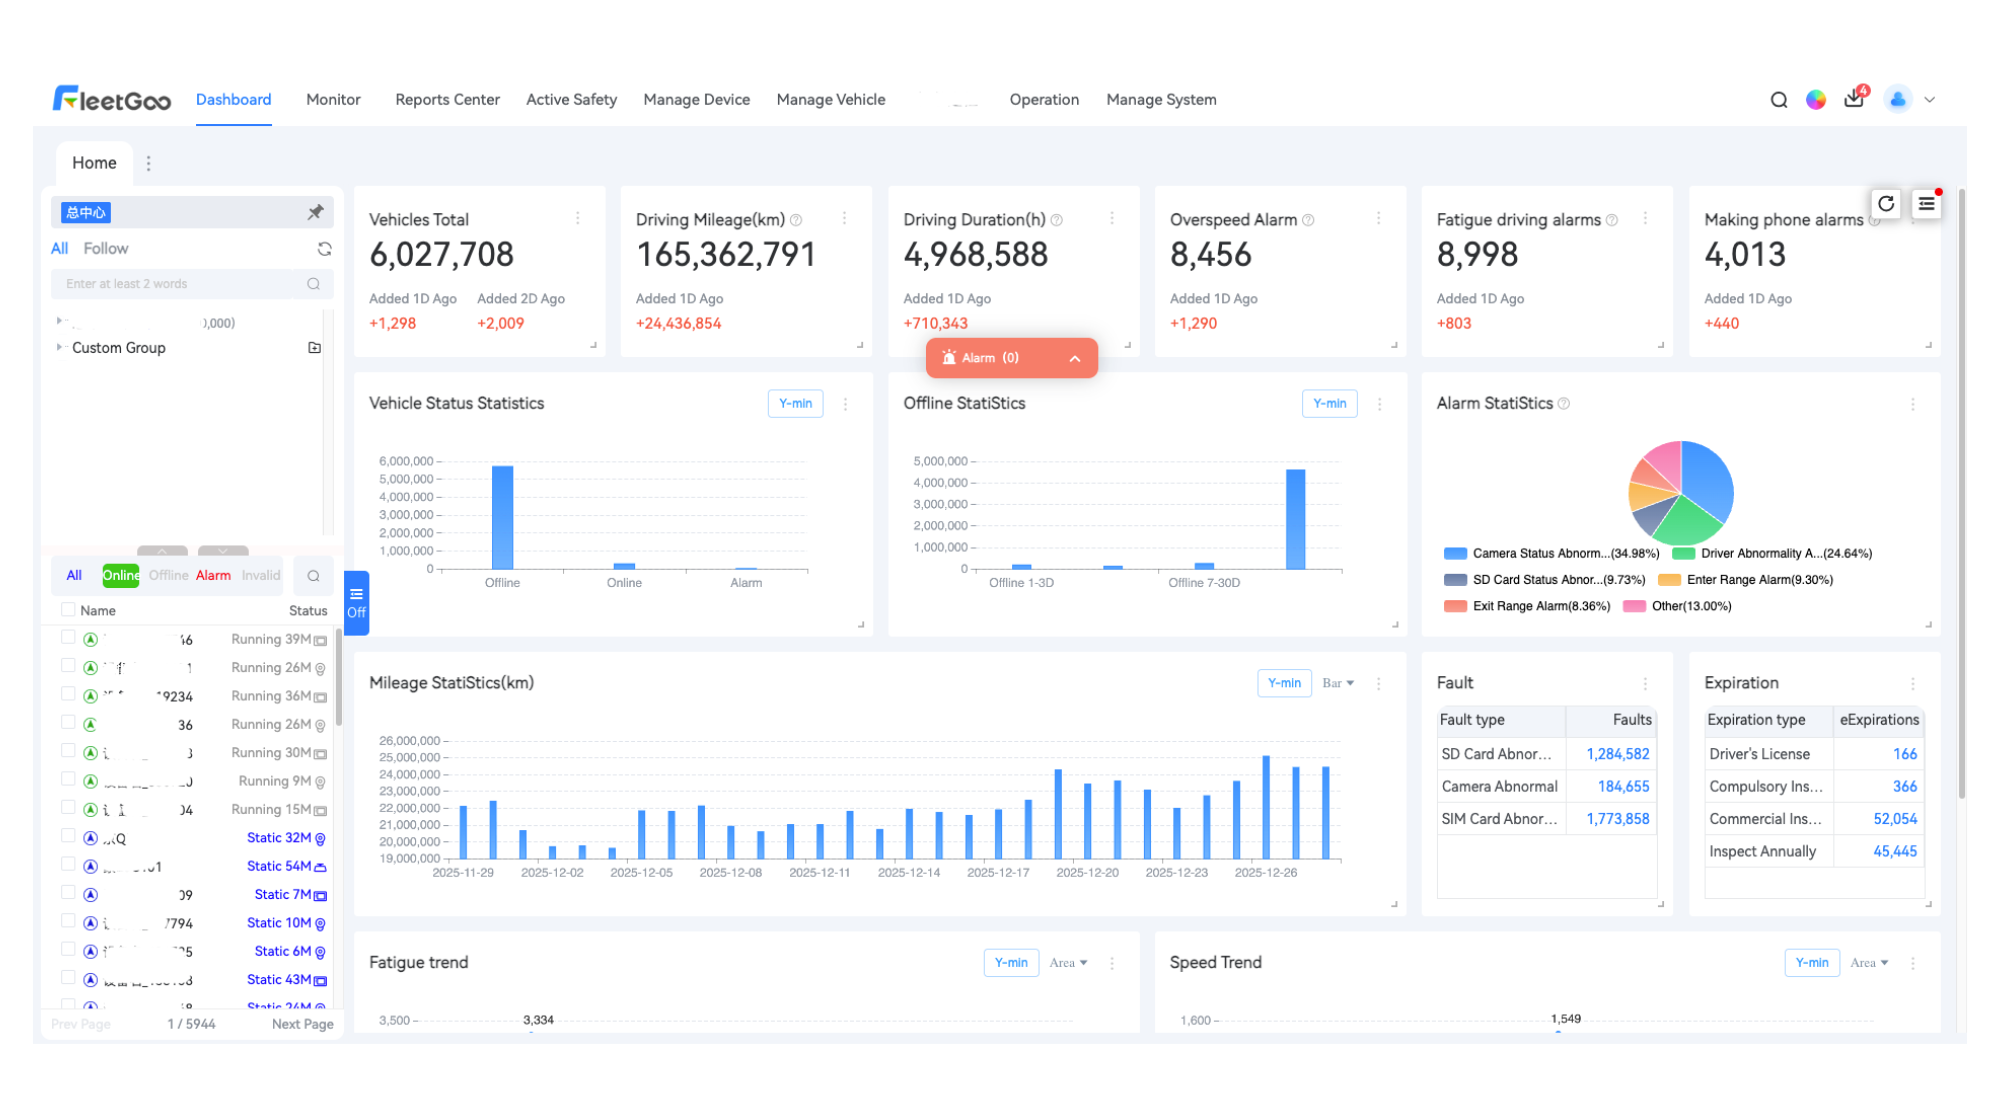Tick the checkbox of the first running vehicle
The image size is (2000, 1120).
tap(67, 638)
